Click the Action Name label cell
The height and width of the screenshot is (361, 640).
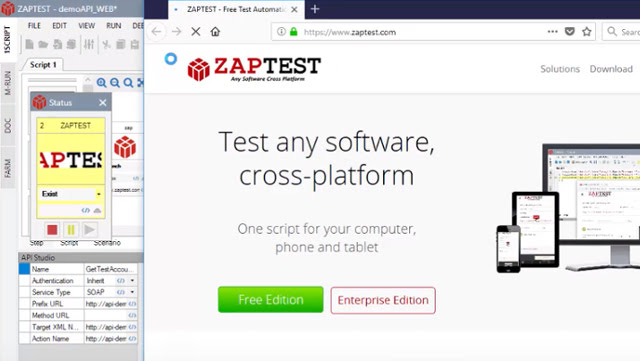click(57, 339)
